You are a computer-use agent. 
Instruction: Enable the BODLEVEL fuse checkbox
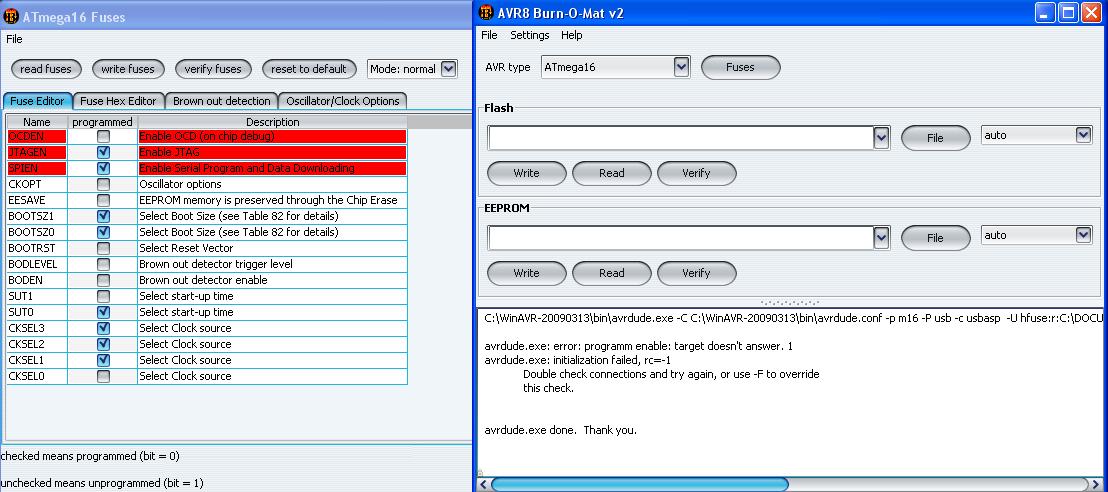tap(103, 264)
